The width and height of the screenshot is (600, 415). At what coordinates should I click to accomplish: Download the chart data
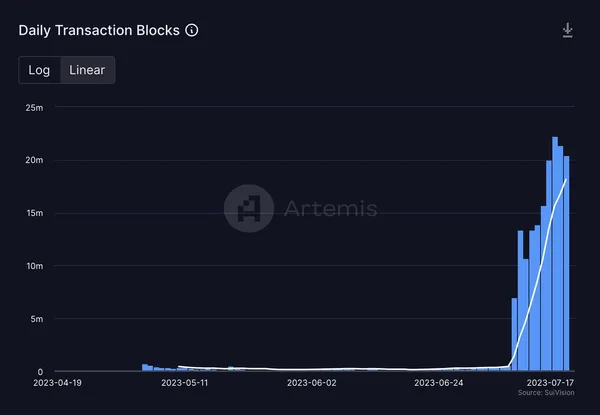[x=567, y=30]
